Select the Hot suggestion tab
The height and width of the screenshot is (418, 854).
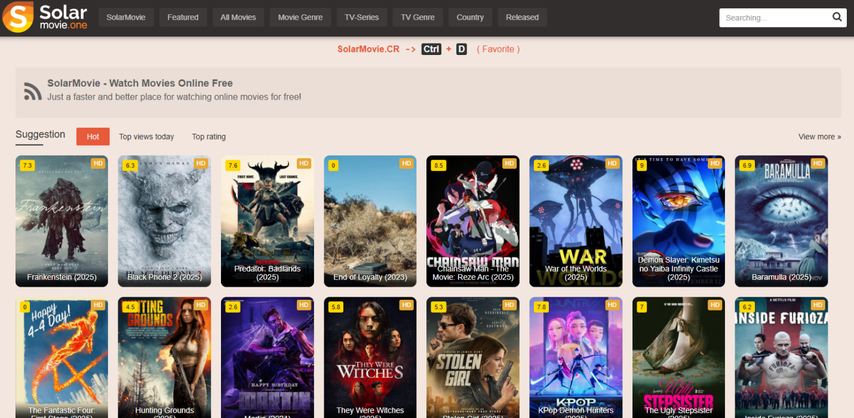pyautogui.click(x=93, y=136)
